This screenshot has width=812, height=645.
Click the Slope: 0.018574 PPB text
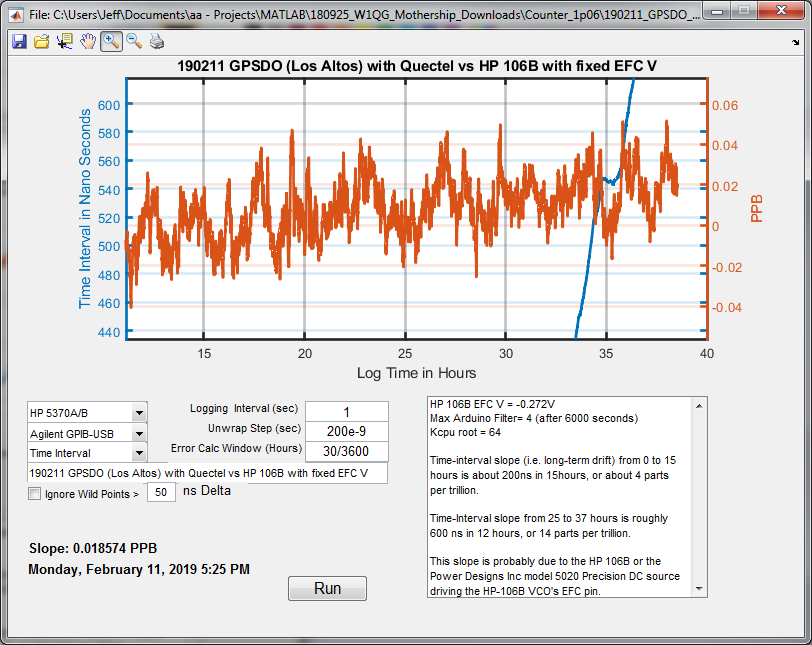[93, 548]
